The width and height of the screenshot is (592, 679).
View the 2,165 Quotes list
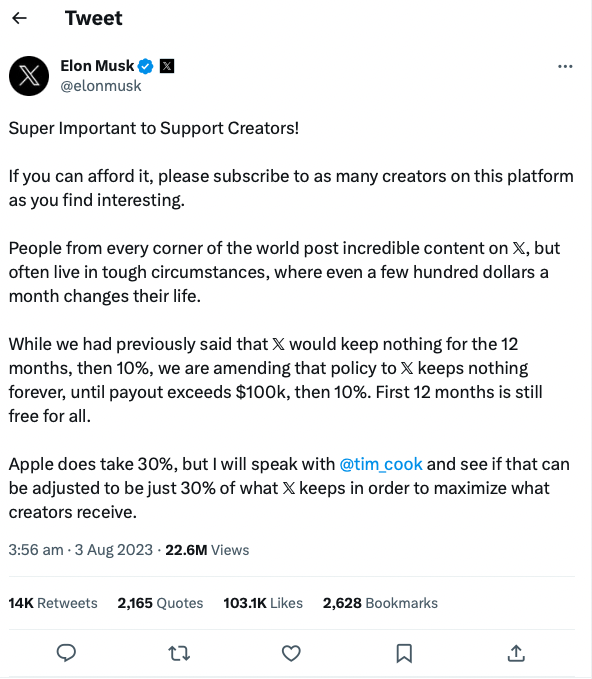point(160,603)
